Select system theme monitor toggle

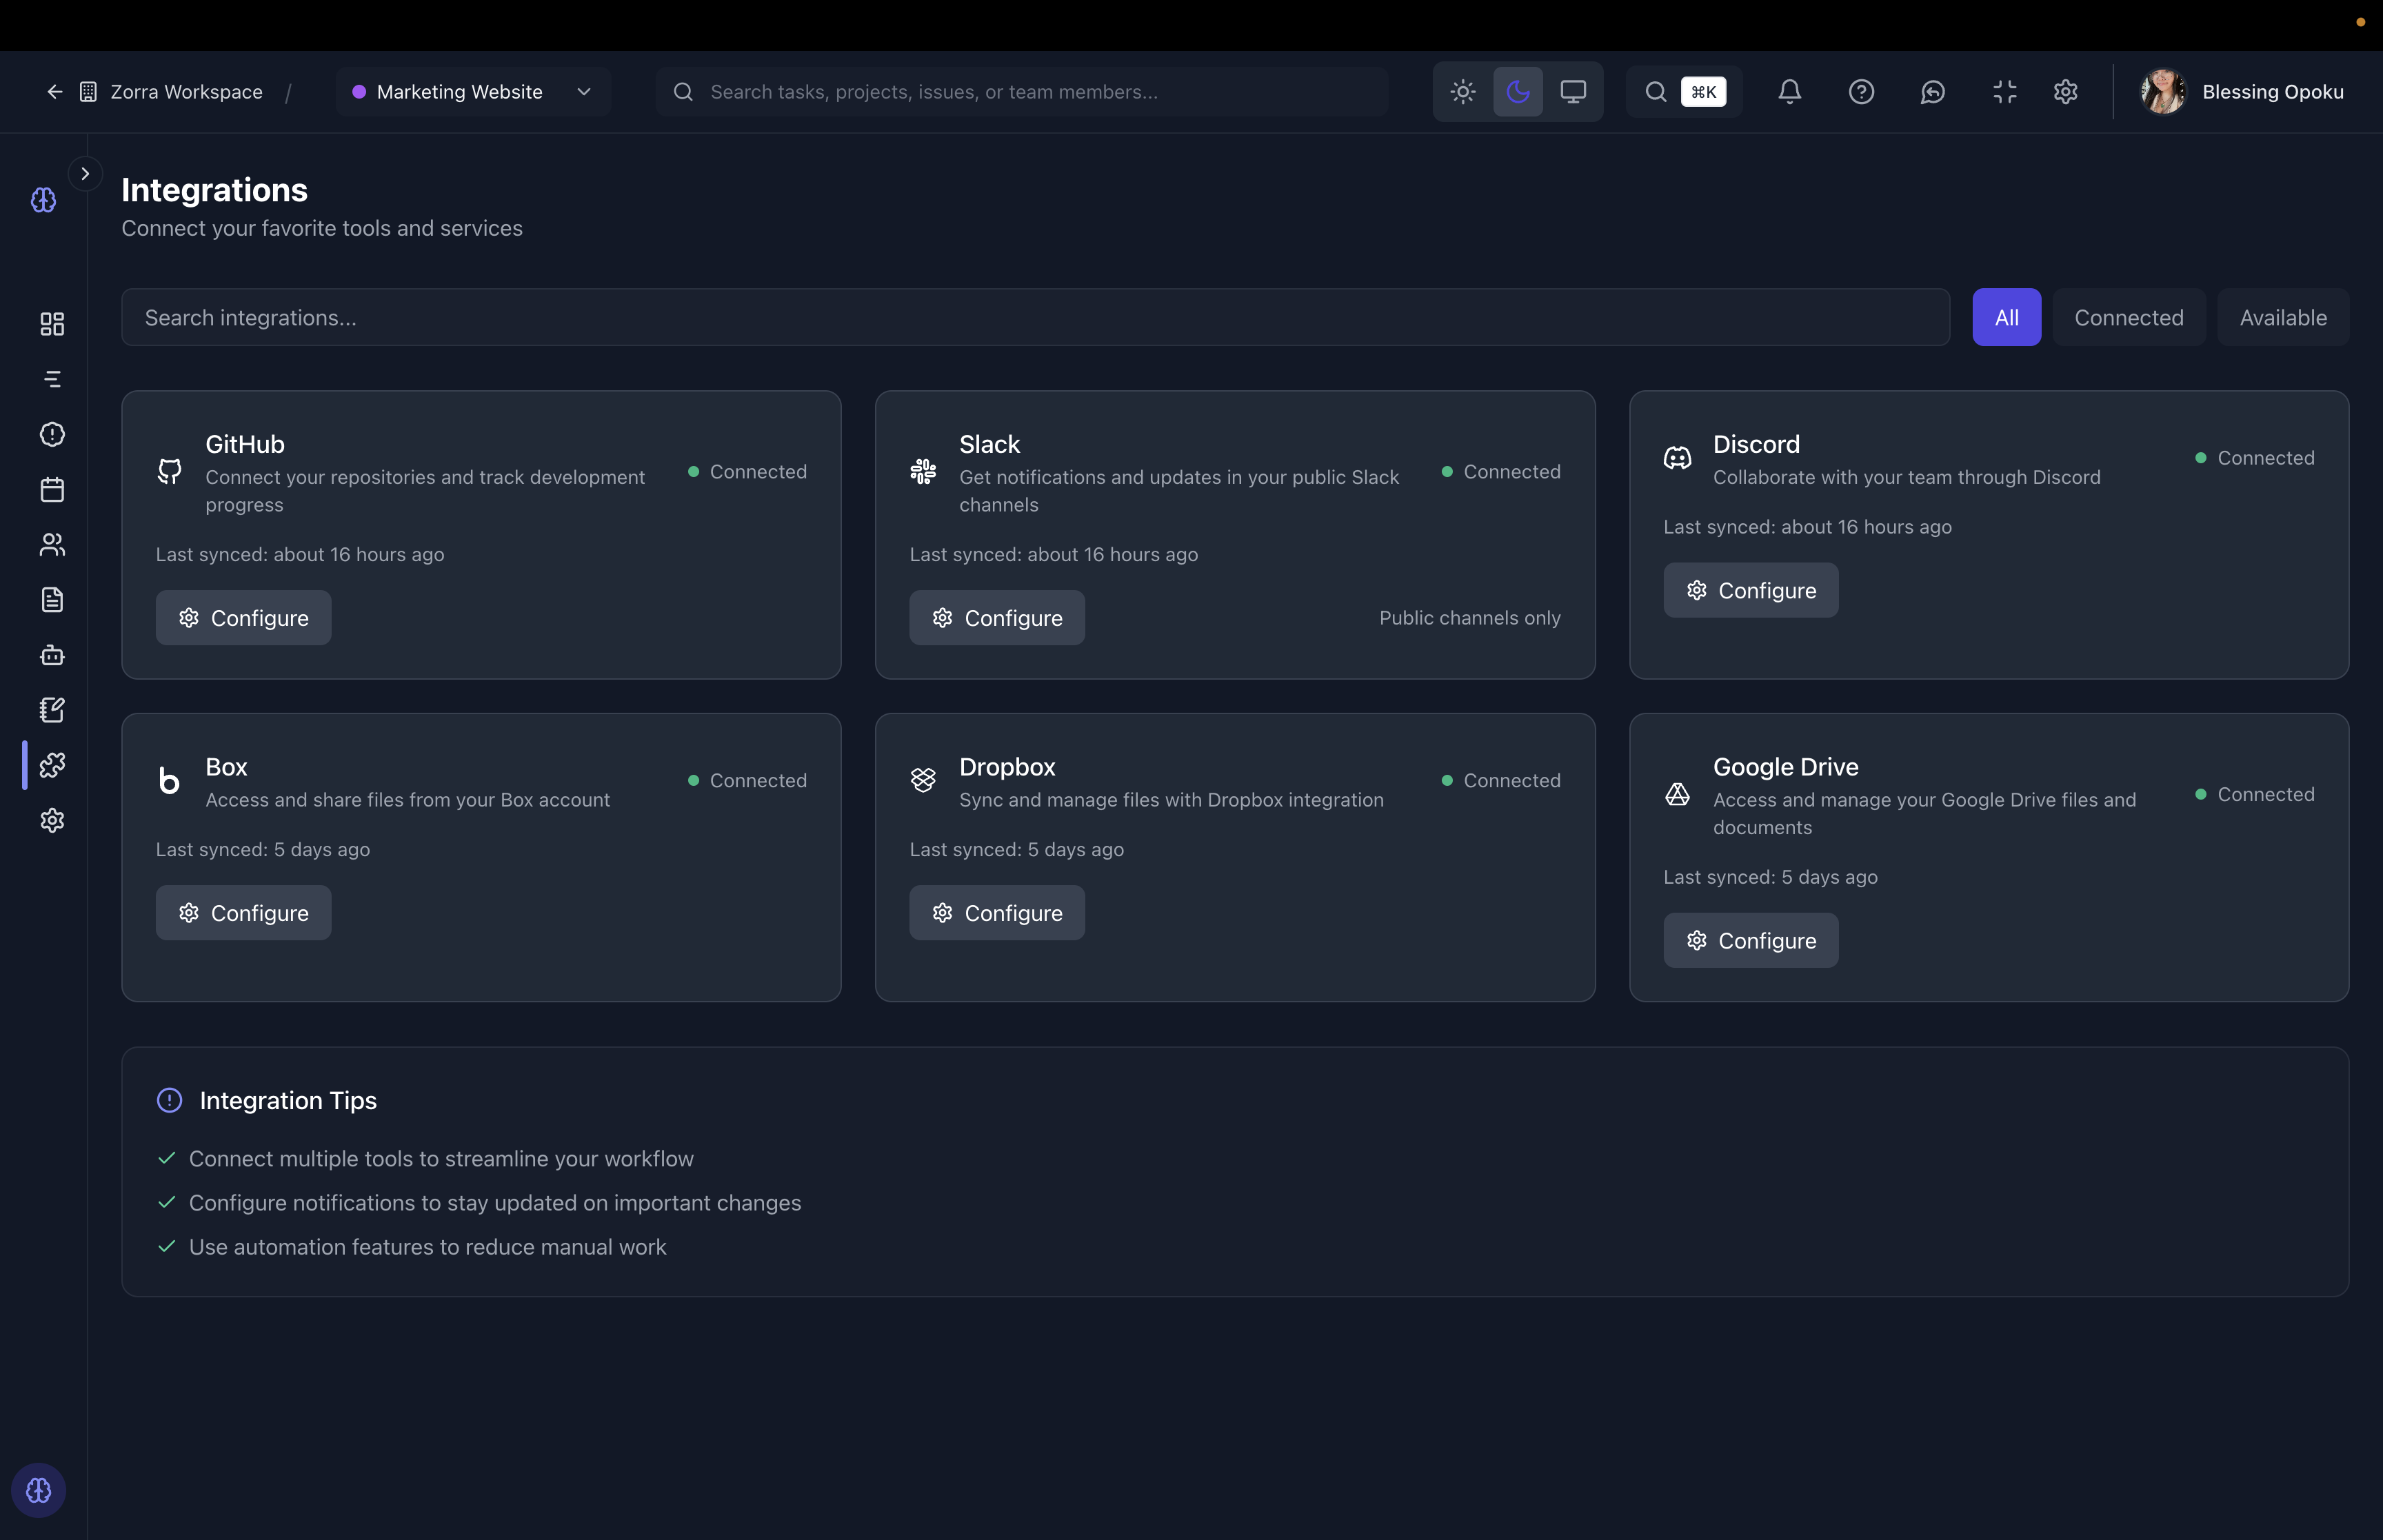click(x=1572, y=92)
